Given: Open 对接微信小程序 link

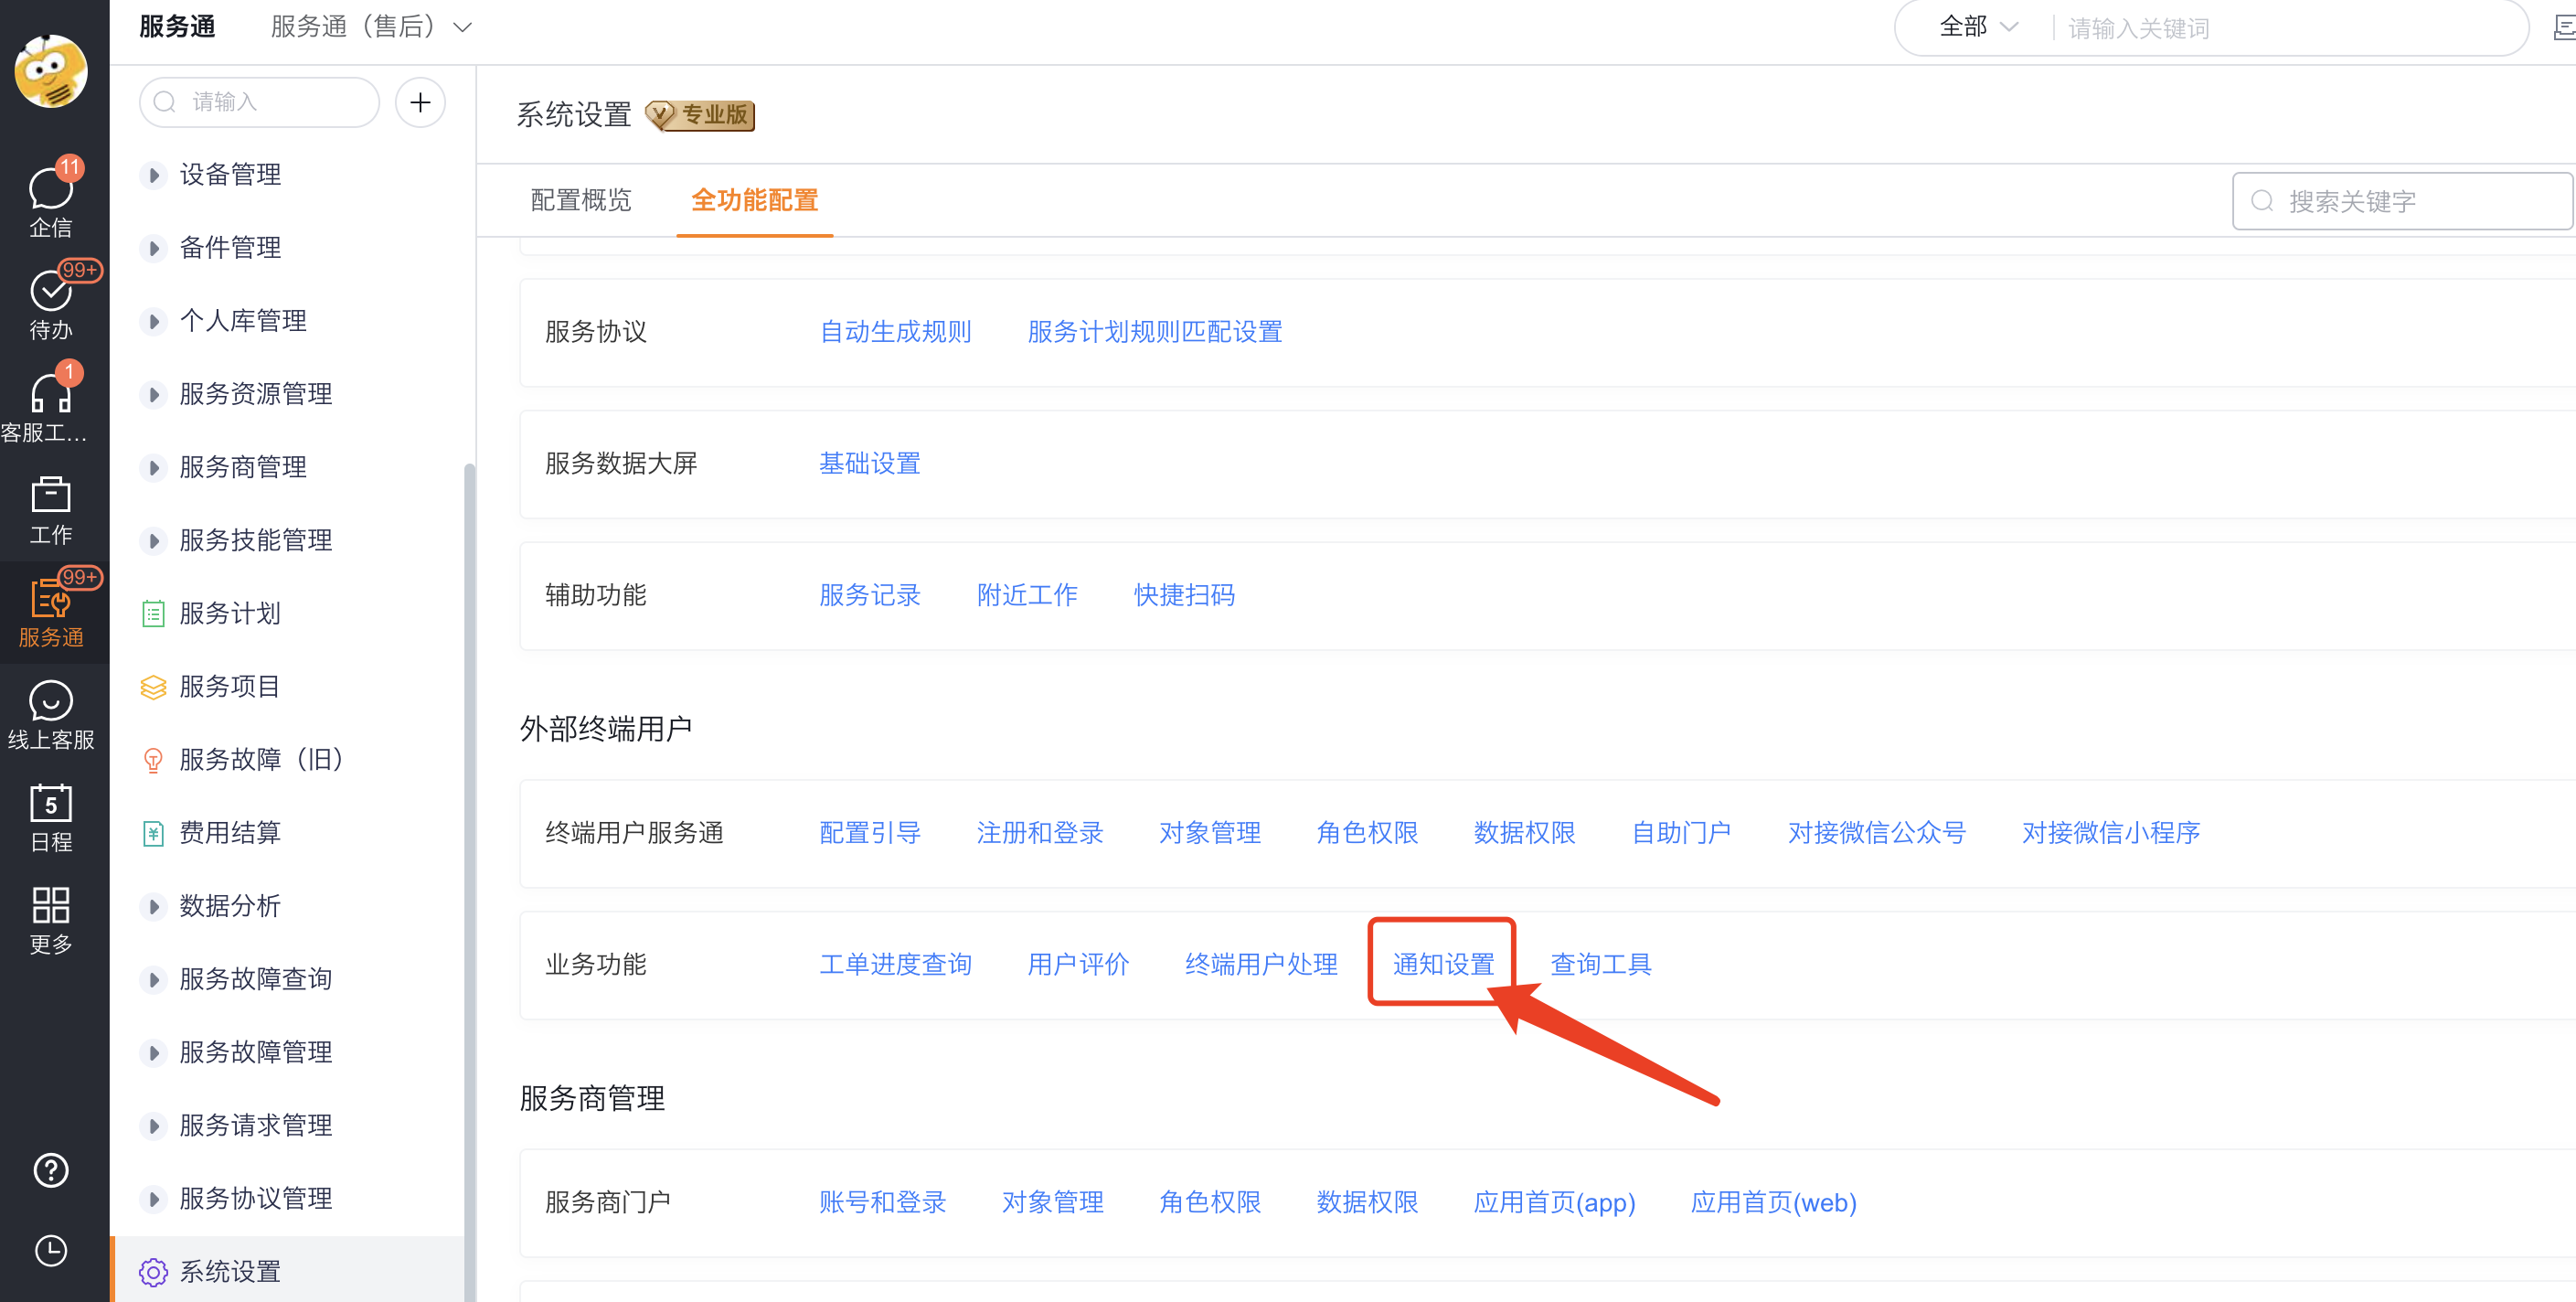Looking at the screenshot, I should tap(2110, 832).
